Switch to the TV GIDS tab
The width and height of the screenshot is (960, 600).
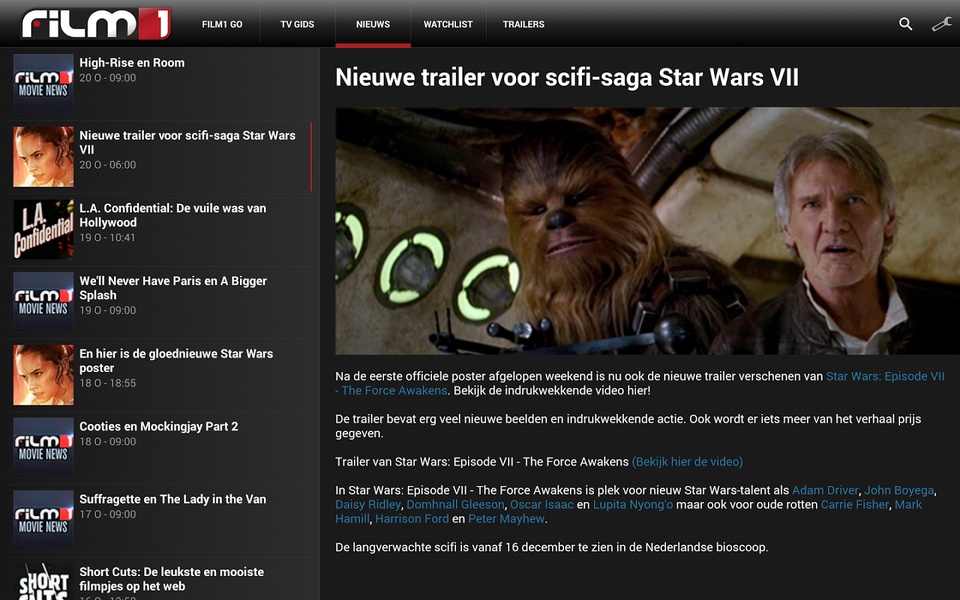298,24
